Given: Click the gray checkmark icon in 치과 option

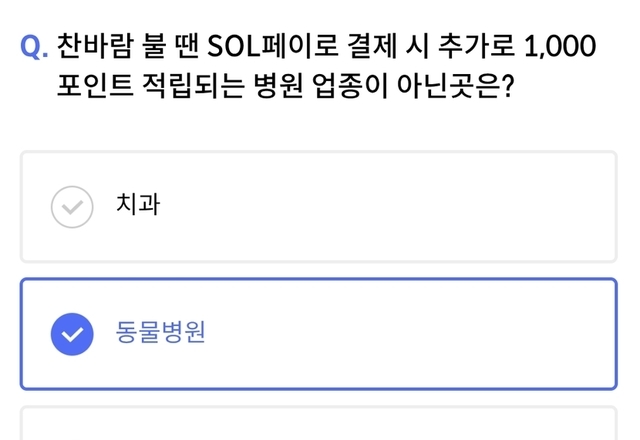Looking at the screenshot, I should 70,206.
